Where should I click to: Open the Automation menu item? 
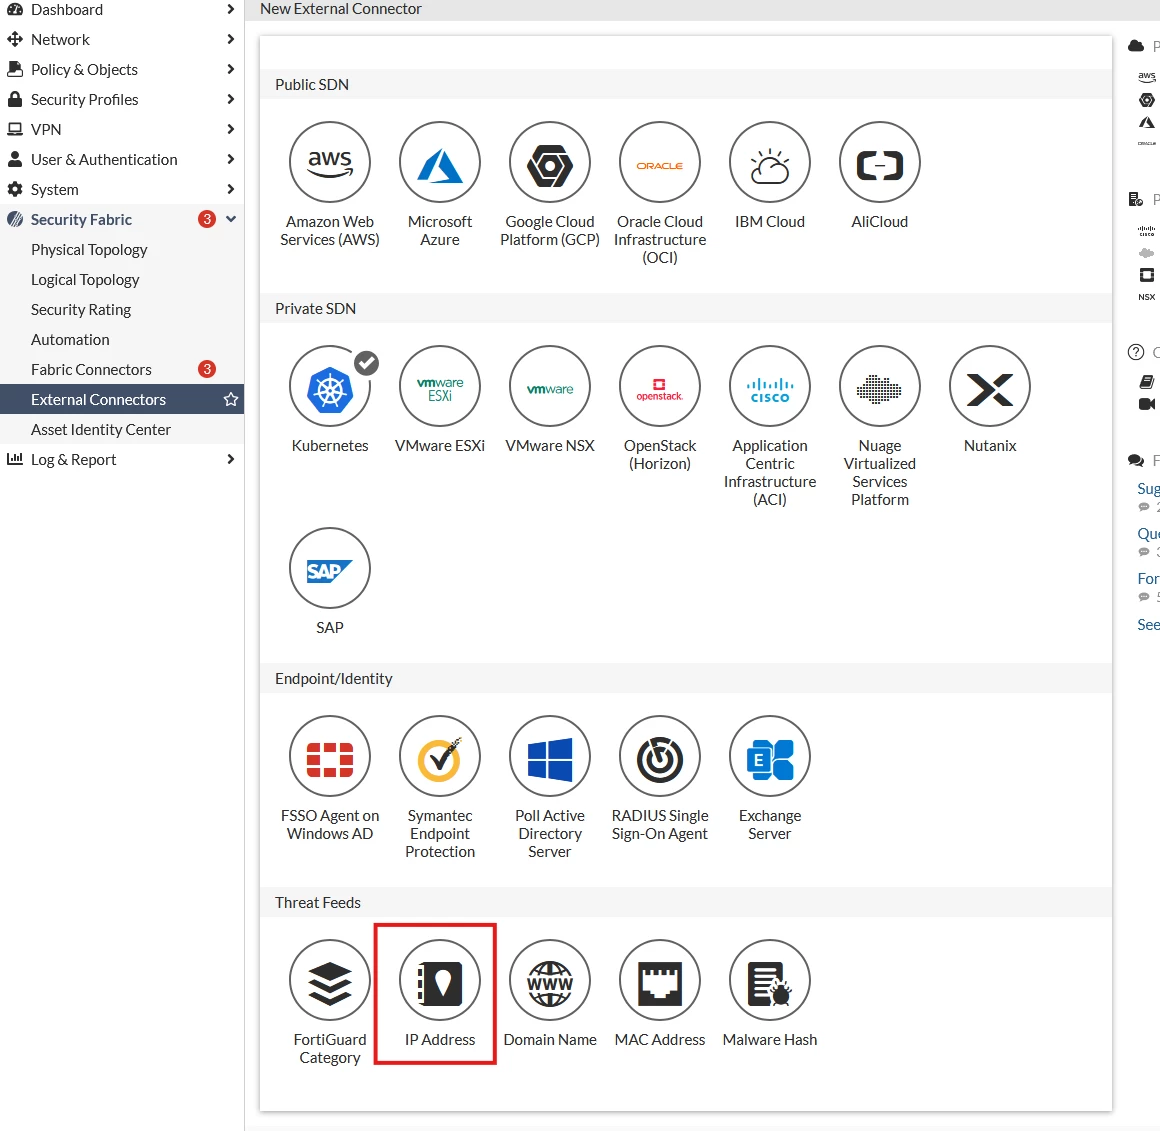click(70, 340)
